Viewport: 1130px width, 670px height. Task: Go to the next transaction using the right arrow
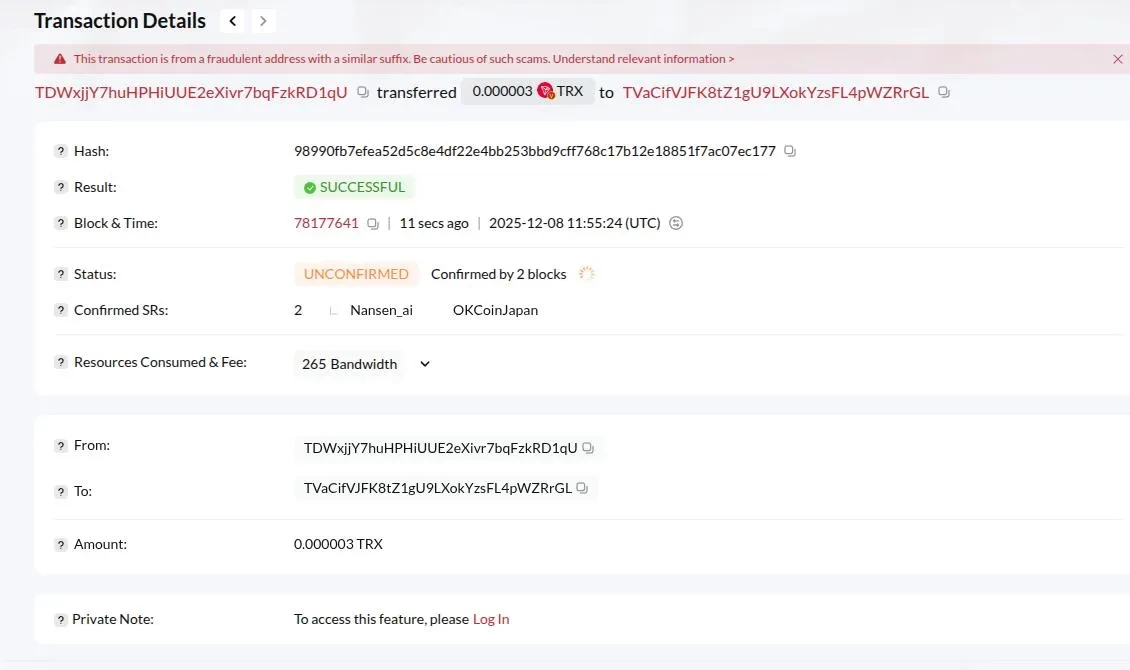click(263, 20)
